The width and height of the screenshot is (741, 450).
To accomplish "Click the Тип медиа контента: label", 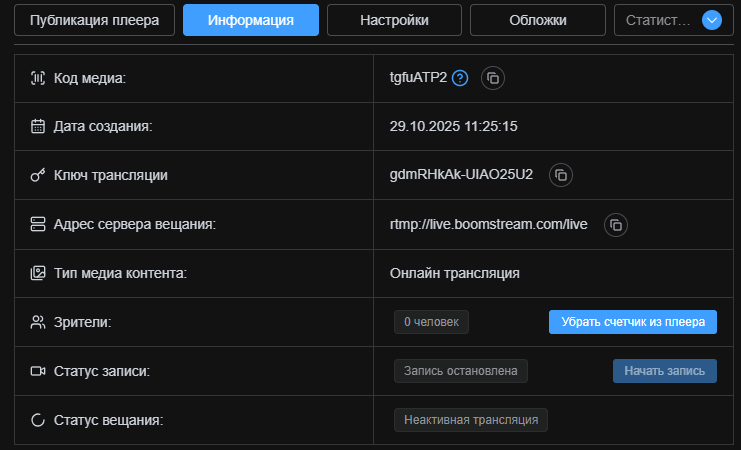I will 121,273.
